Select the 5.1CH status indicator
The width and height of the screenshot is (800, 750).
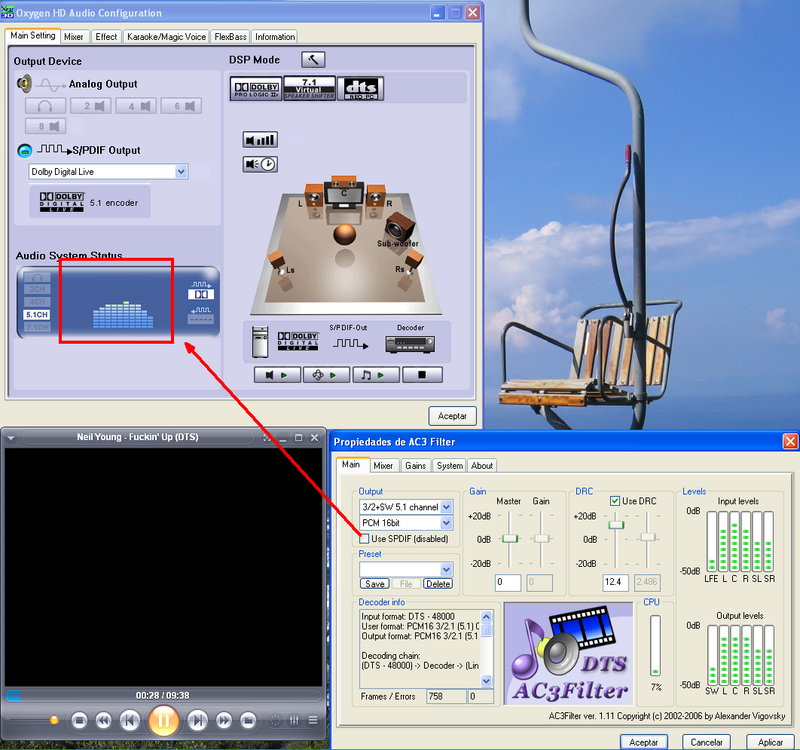pyautogui.click(x=37, y=315)
